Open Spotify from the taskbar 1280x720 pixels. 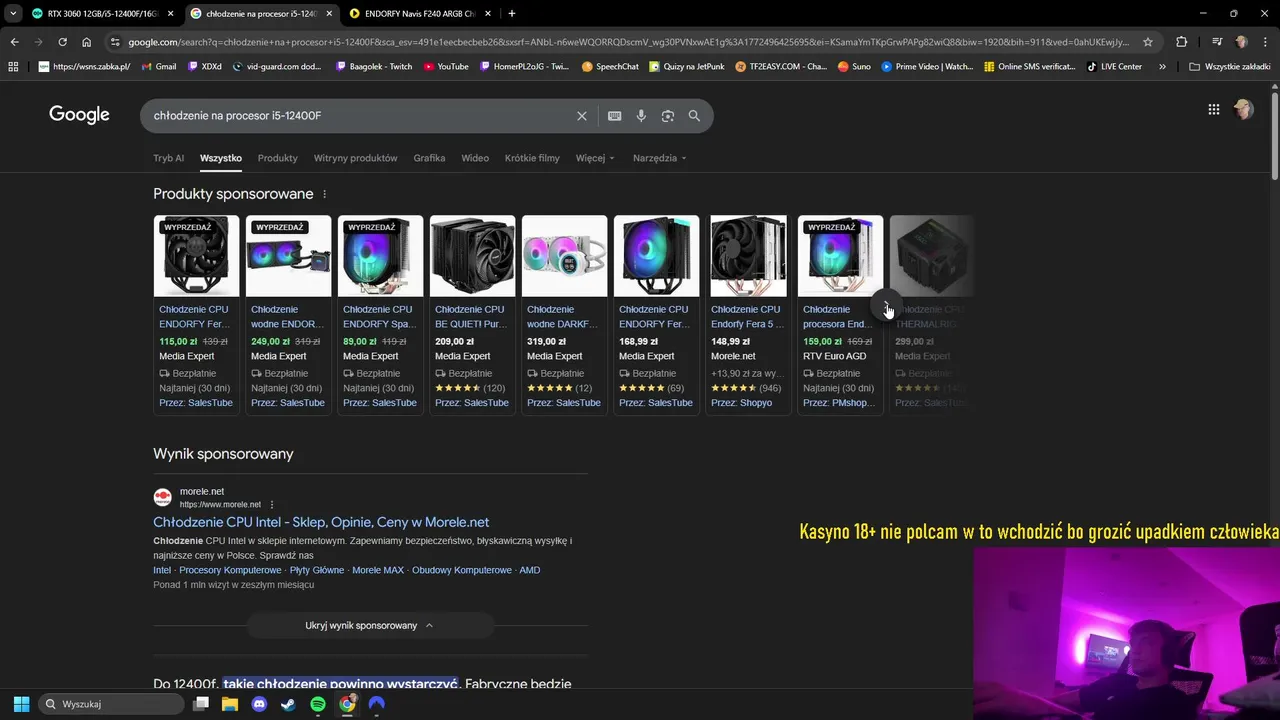click(x=318, y=704)
